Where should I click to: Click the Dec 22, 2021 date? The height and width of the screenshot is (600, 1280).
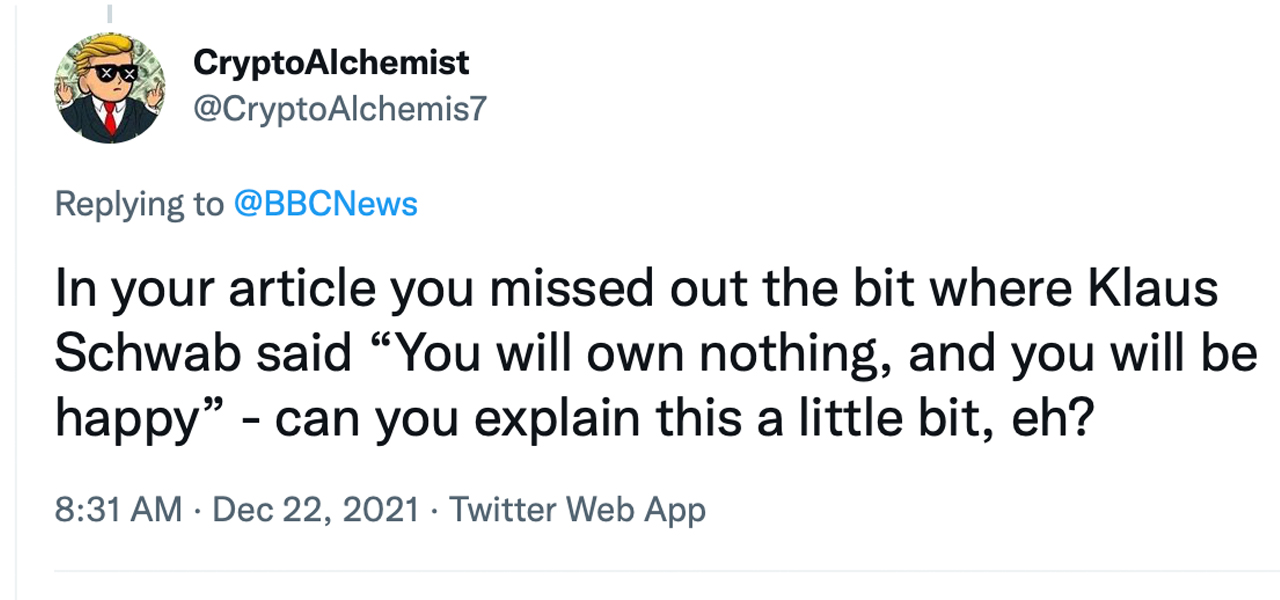tap(316, 510)
